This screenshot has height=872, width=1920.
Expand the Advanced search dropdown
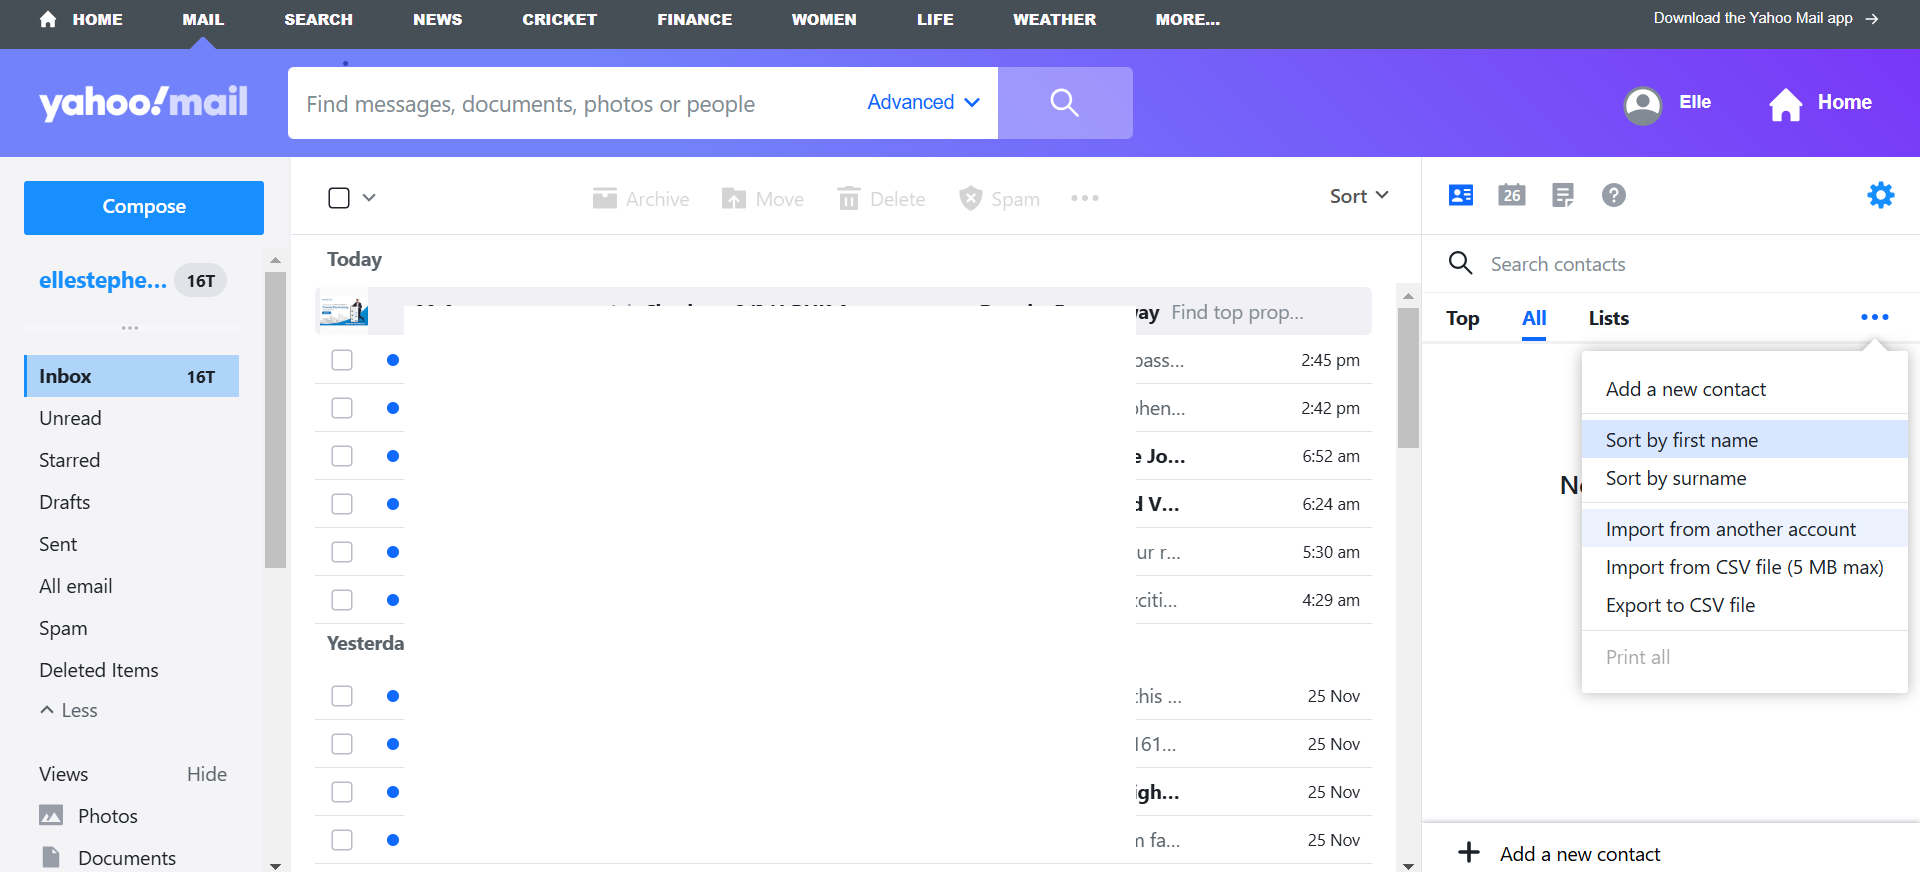click(x=923, y=102)
